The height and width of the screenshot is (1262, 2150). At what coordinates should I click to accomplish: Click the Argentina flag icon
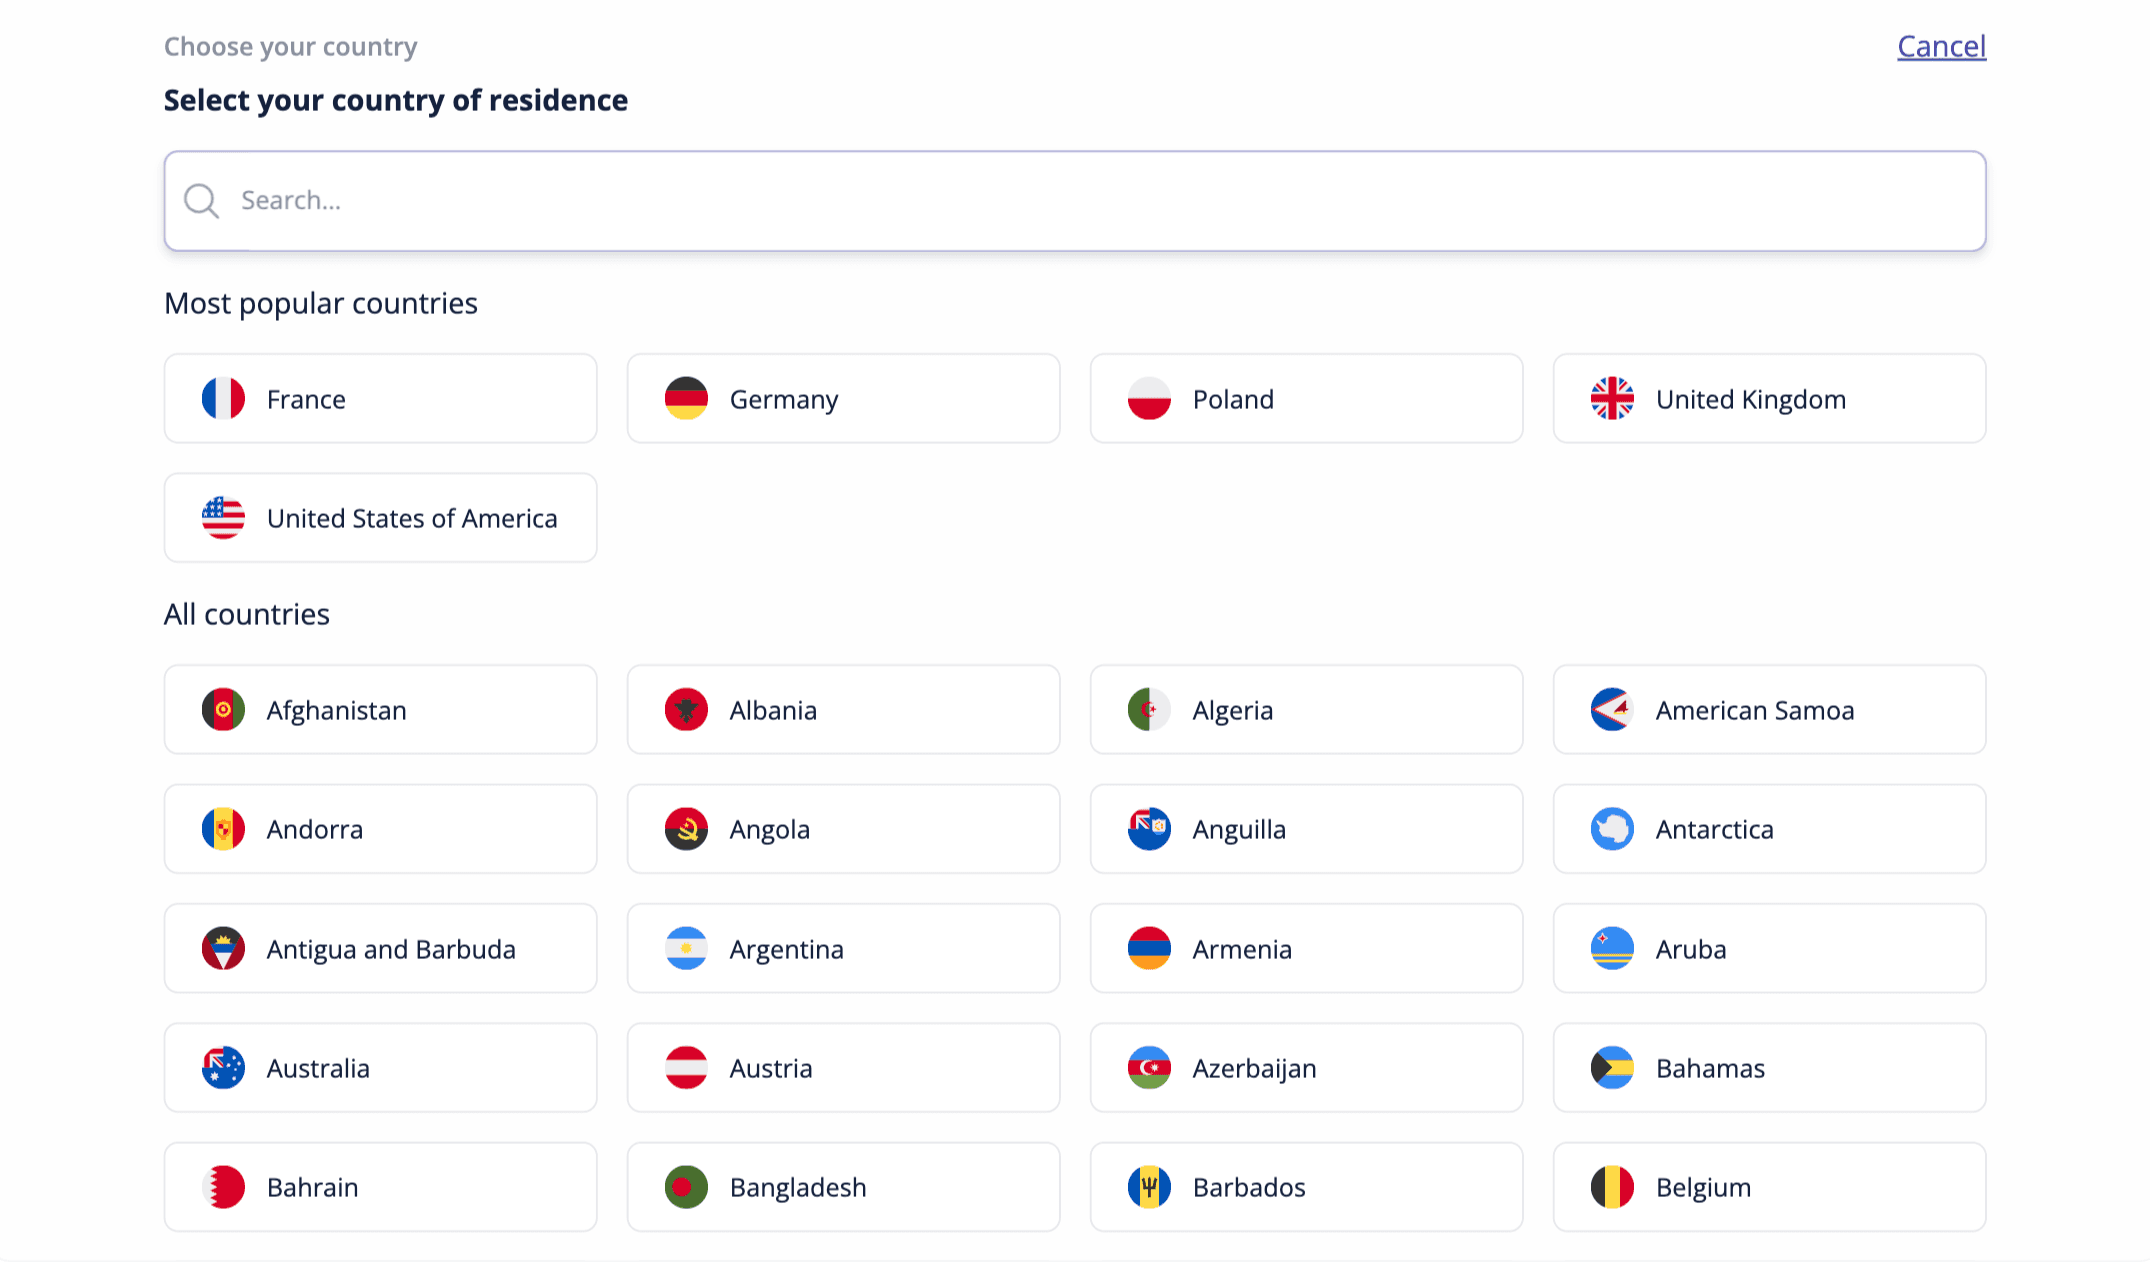[x=686, y=949]
